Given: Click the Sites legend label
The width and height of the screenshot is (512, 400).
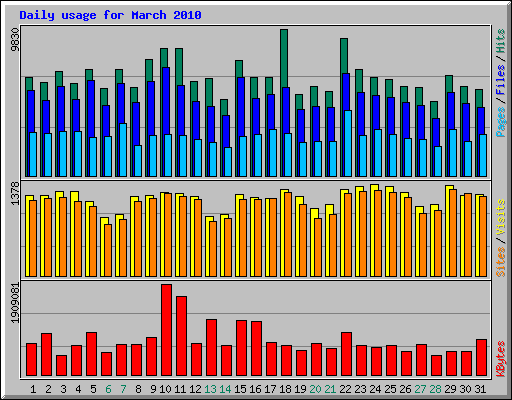Looking at the screenshot, I should 501,262.
